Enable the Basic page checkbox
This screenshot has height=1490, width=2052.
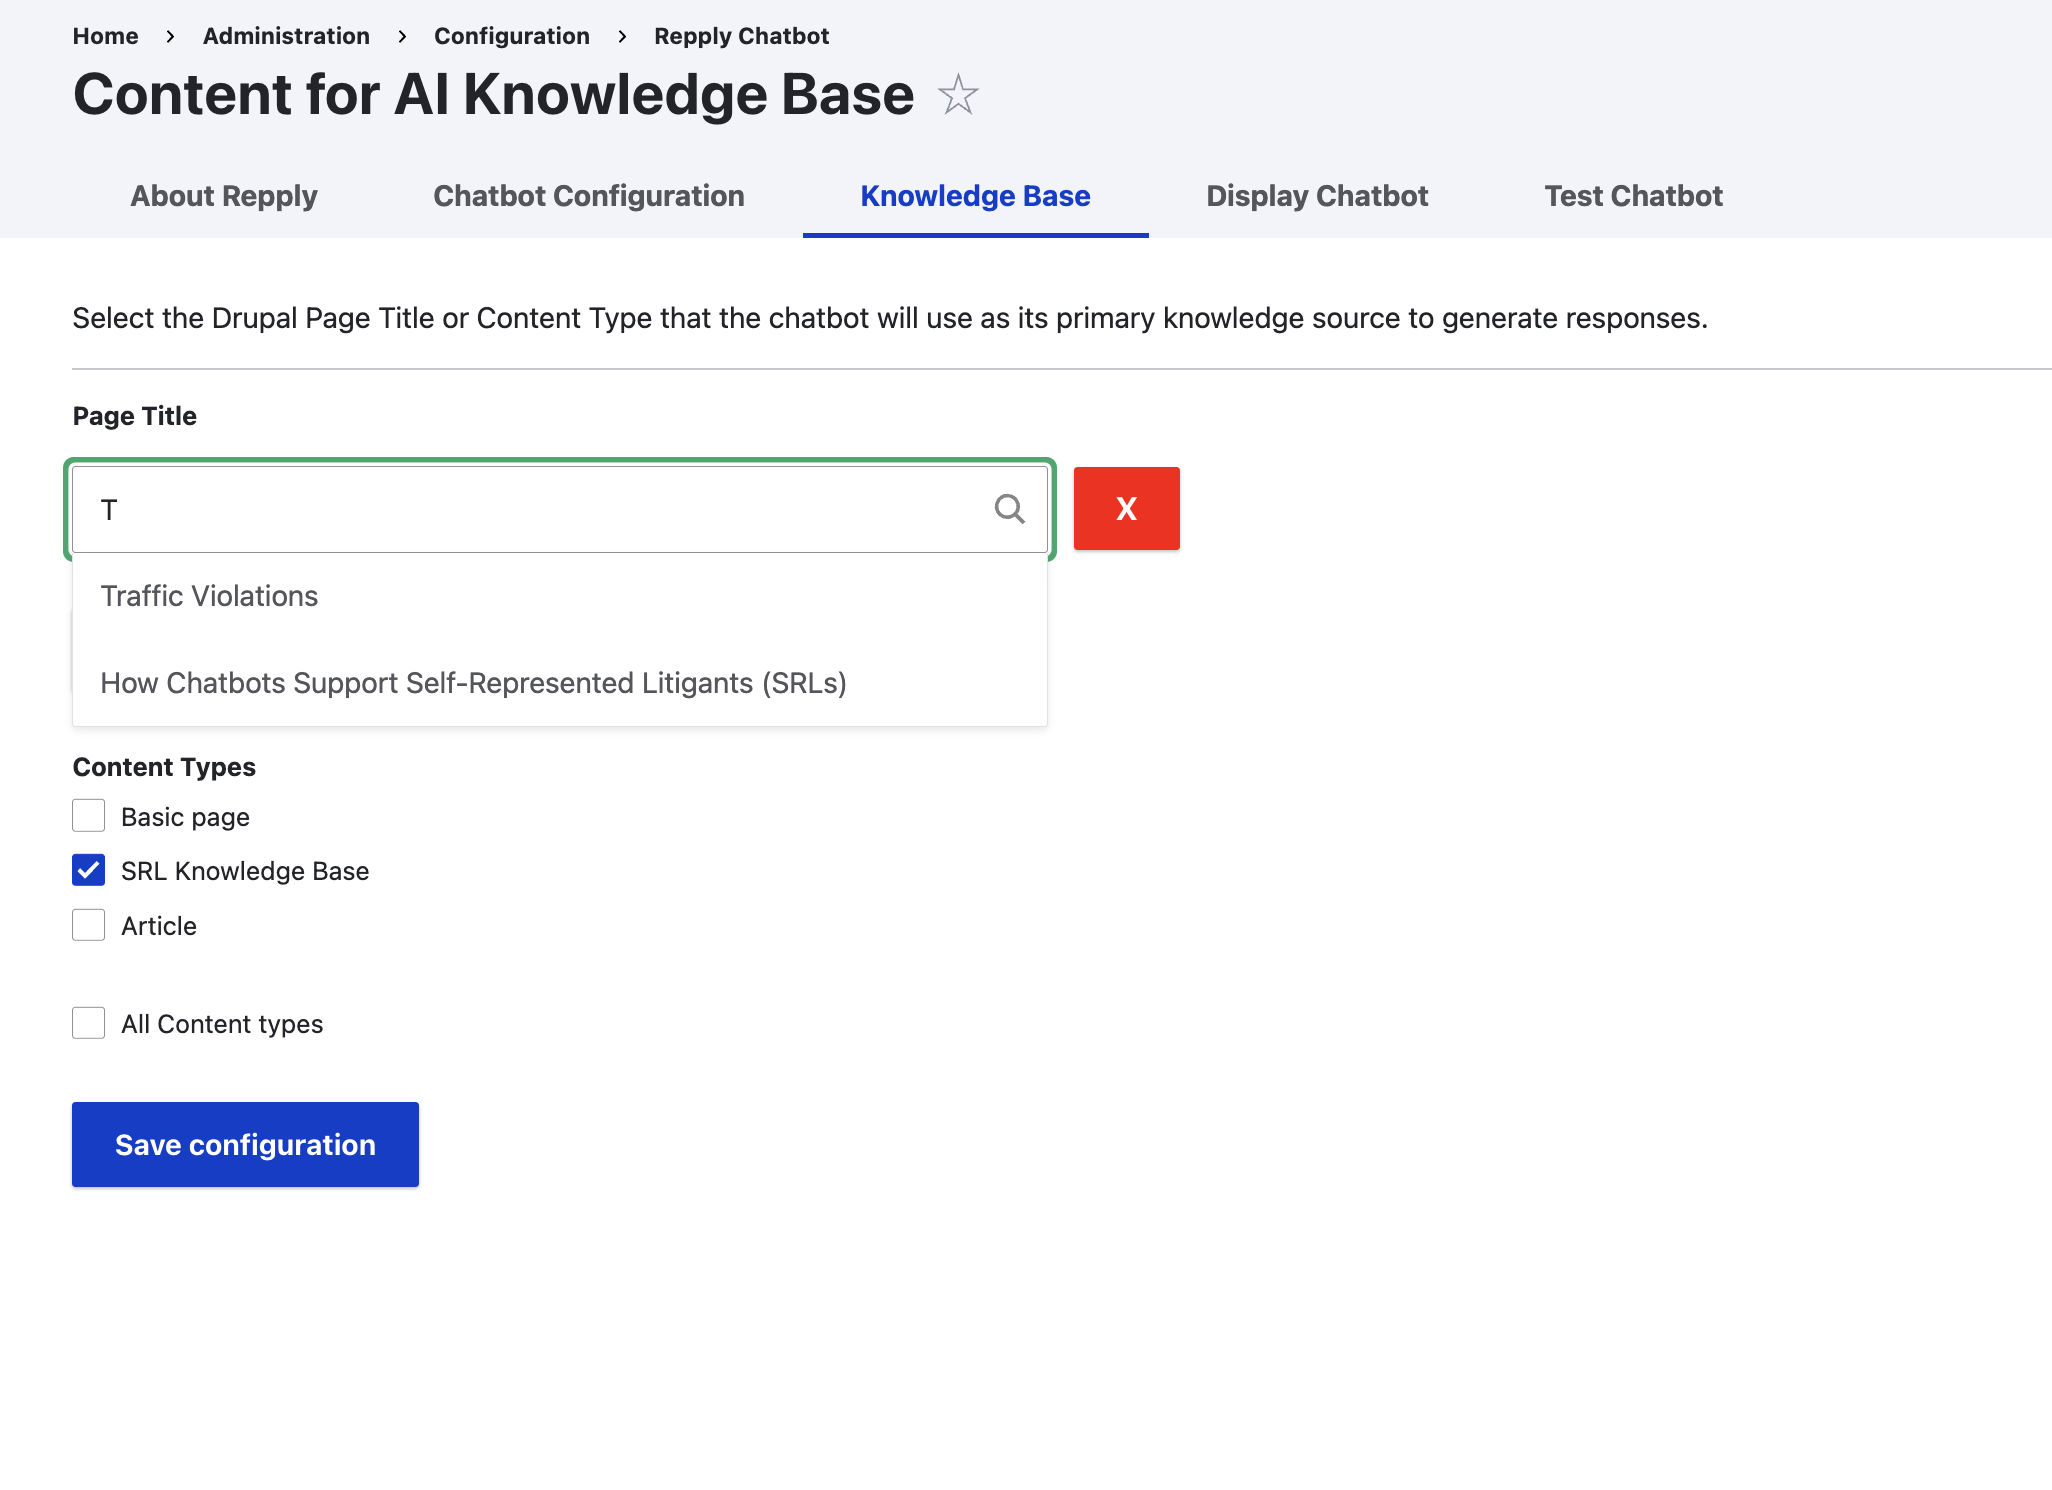[89, 816]
